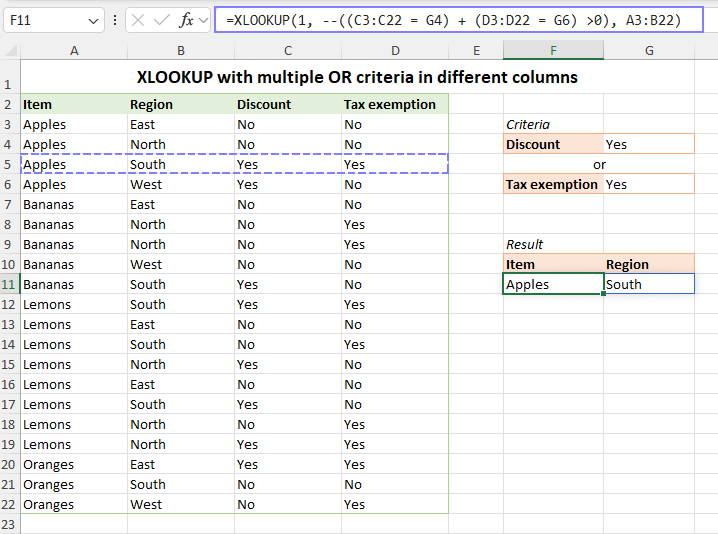718x534 pixels.
Task: Click the 'Item' header cell in A2
Action: pos(74,104)
